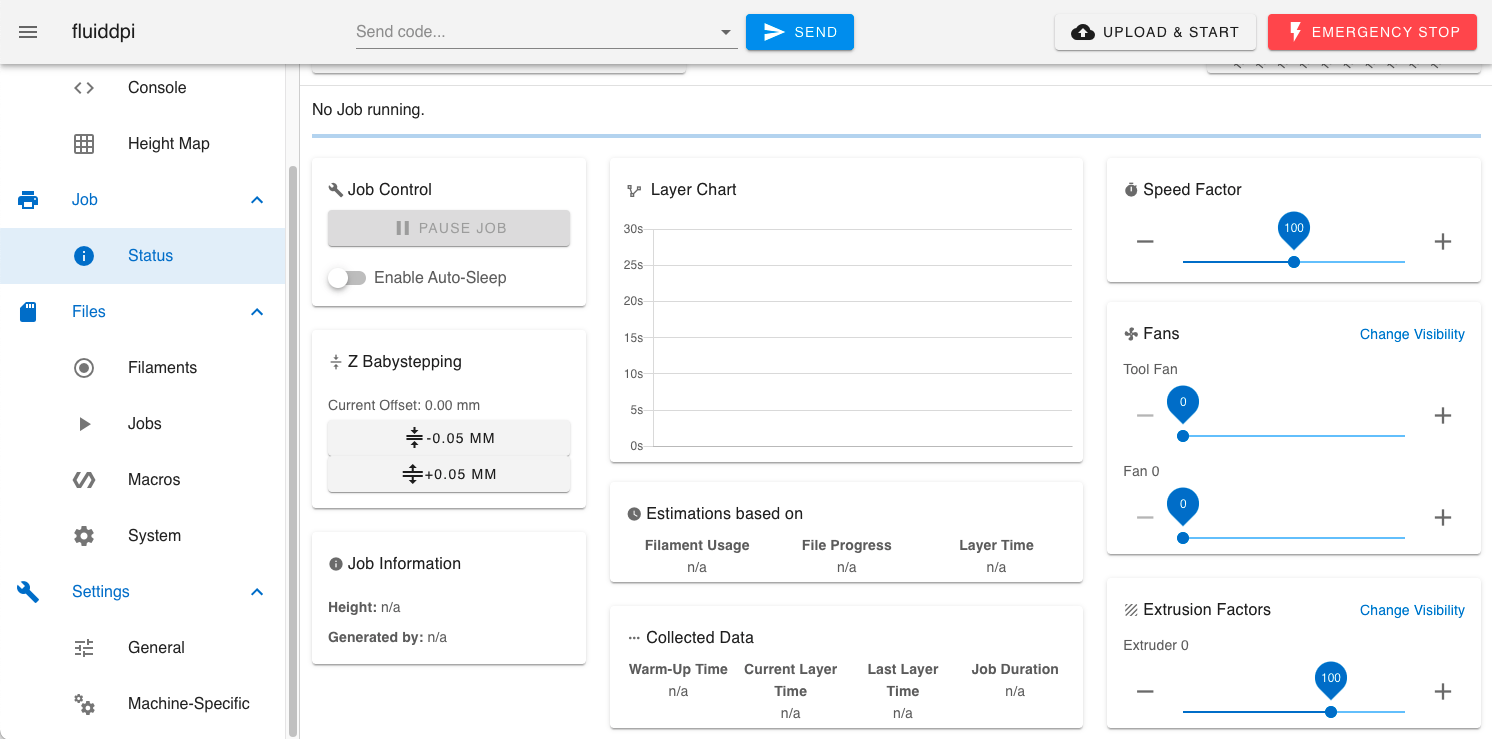This screenshot has width=1492, height=739.
Task: Click the fluiddpi machine name
Action: tap(103, 32)
